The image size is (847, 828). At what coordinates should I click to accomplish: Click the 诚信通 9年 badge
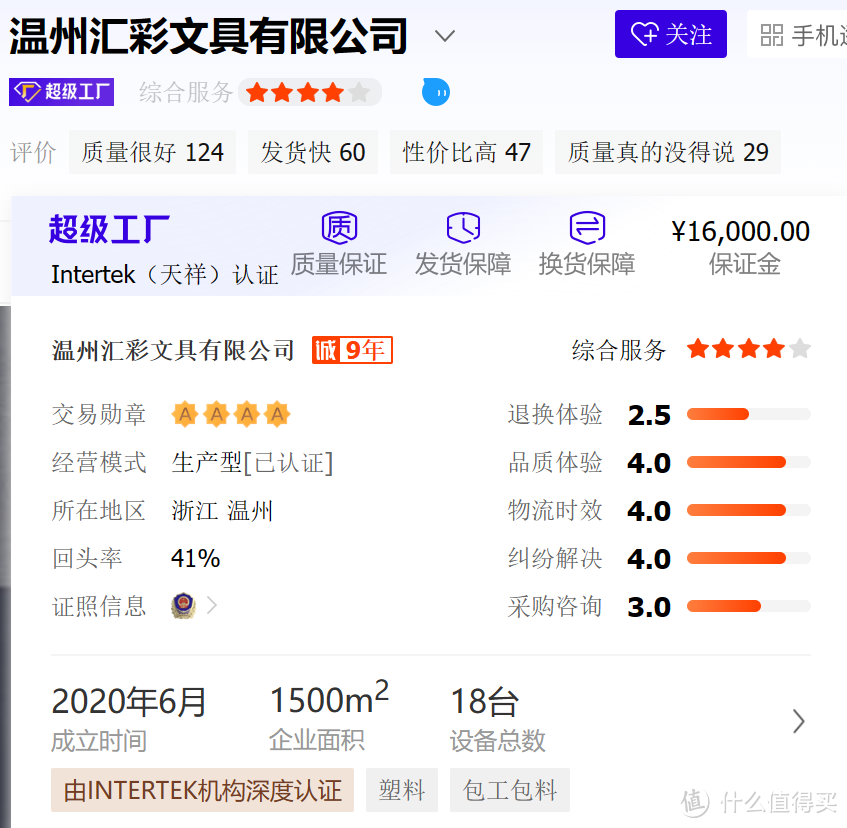(352, 350)
